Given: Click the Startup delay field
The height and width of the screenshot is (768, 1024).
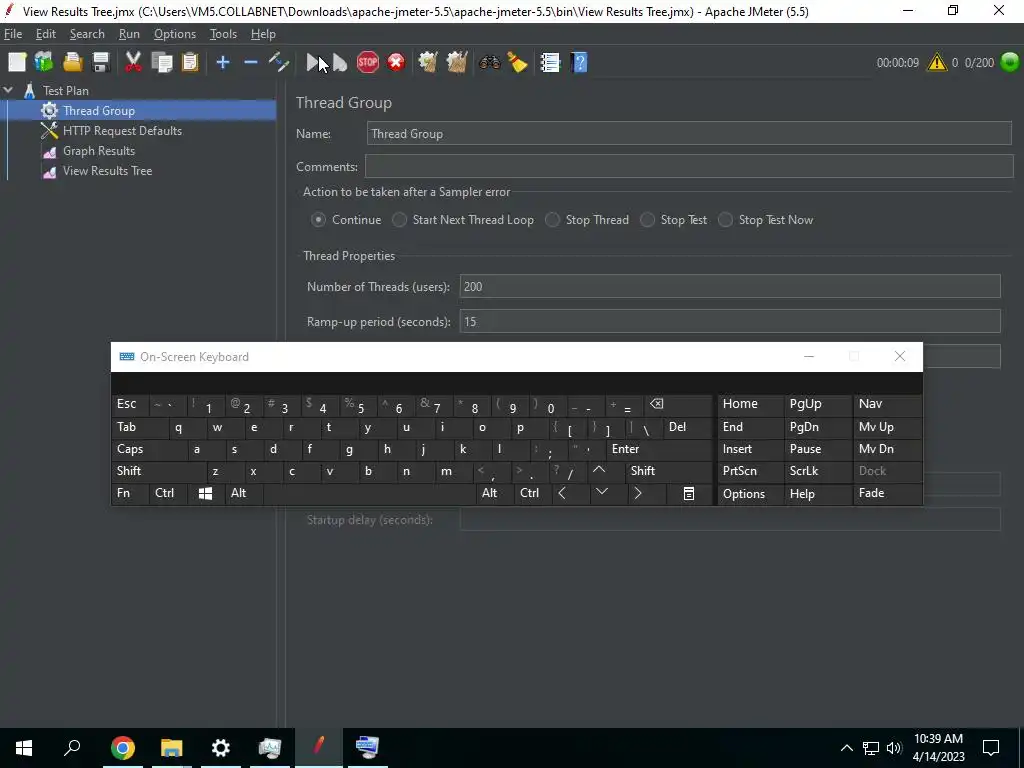Looking at the screenshot, I should click(730, 520).
